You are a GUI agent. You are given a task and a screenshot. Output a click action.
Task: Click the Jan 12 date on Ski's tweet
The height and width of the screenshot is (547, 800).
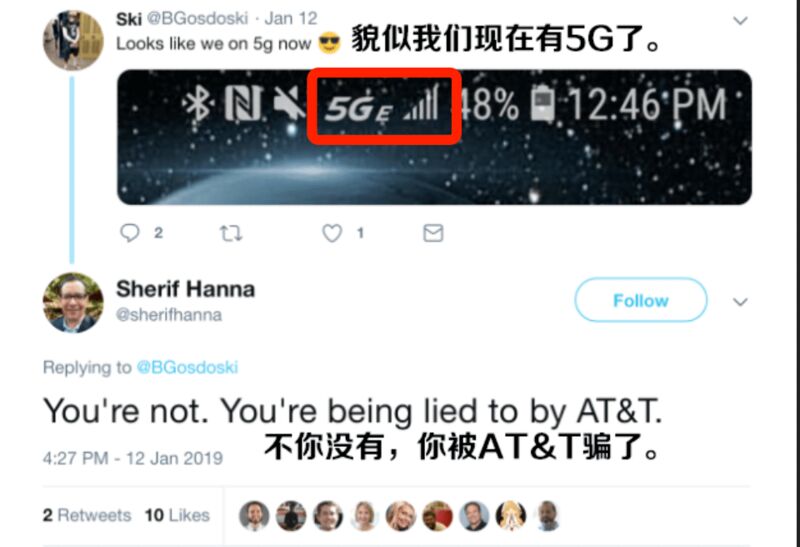[291, 18]
